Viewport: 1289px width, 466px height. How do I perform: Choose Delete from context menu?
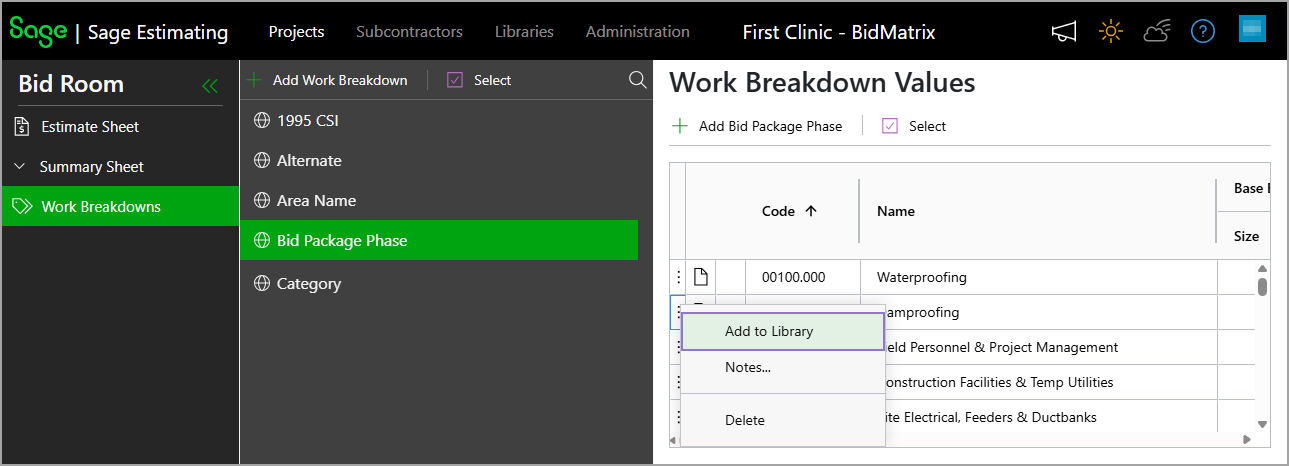(783, 420)
